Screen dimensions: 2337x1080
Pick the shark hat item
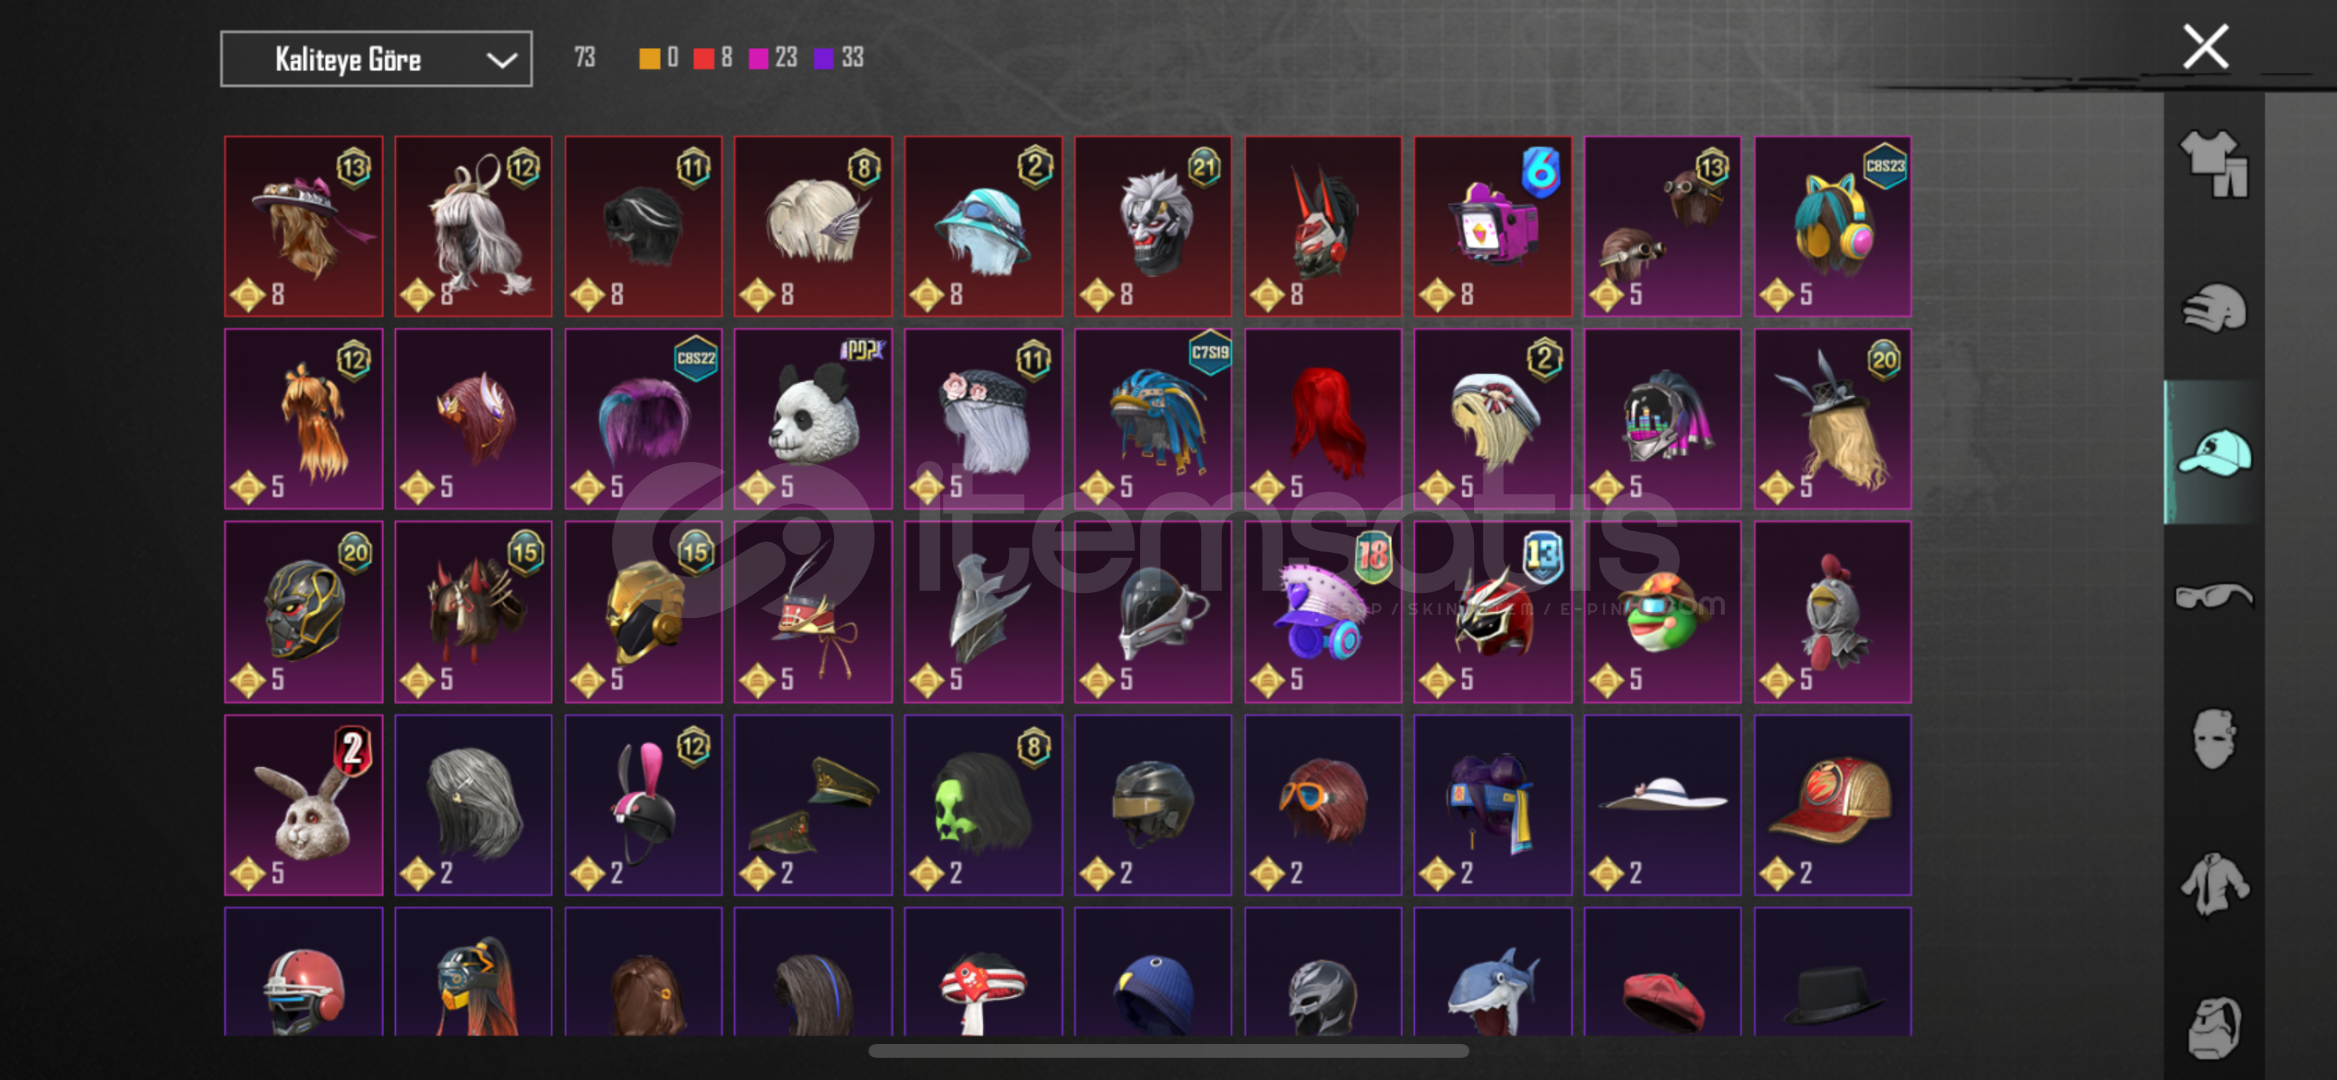click(x=1492, y=972)
